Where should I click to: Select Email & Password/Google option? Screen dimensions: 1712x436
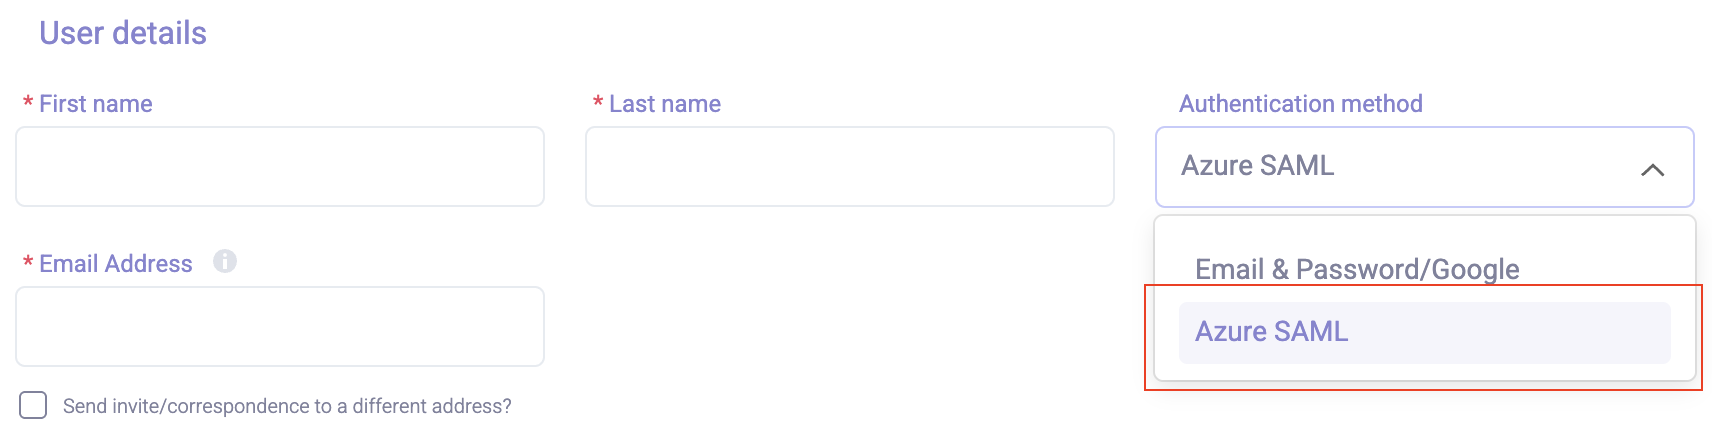1357,269
